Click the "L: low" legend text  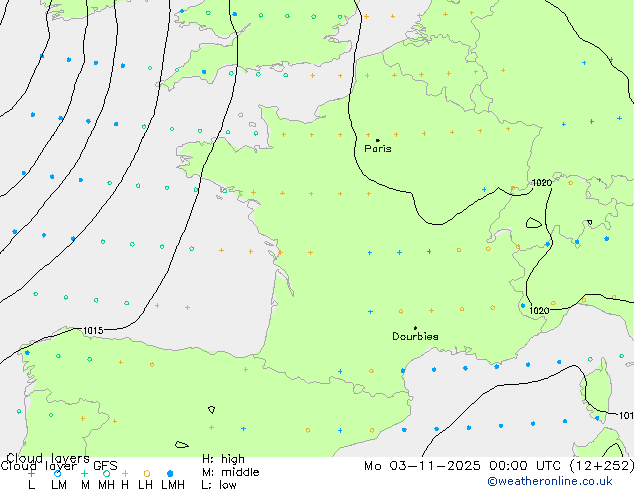219,485
